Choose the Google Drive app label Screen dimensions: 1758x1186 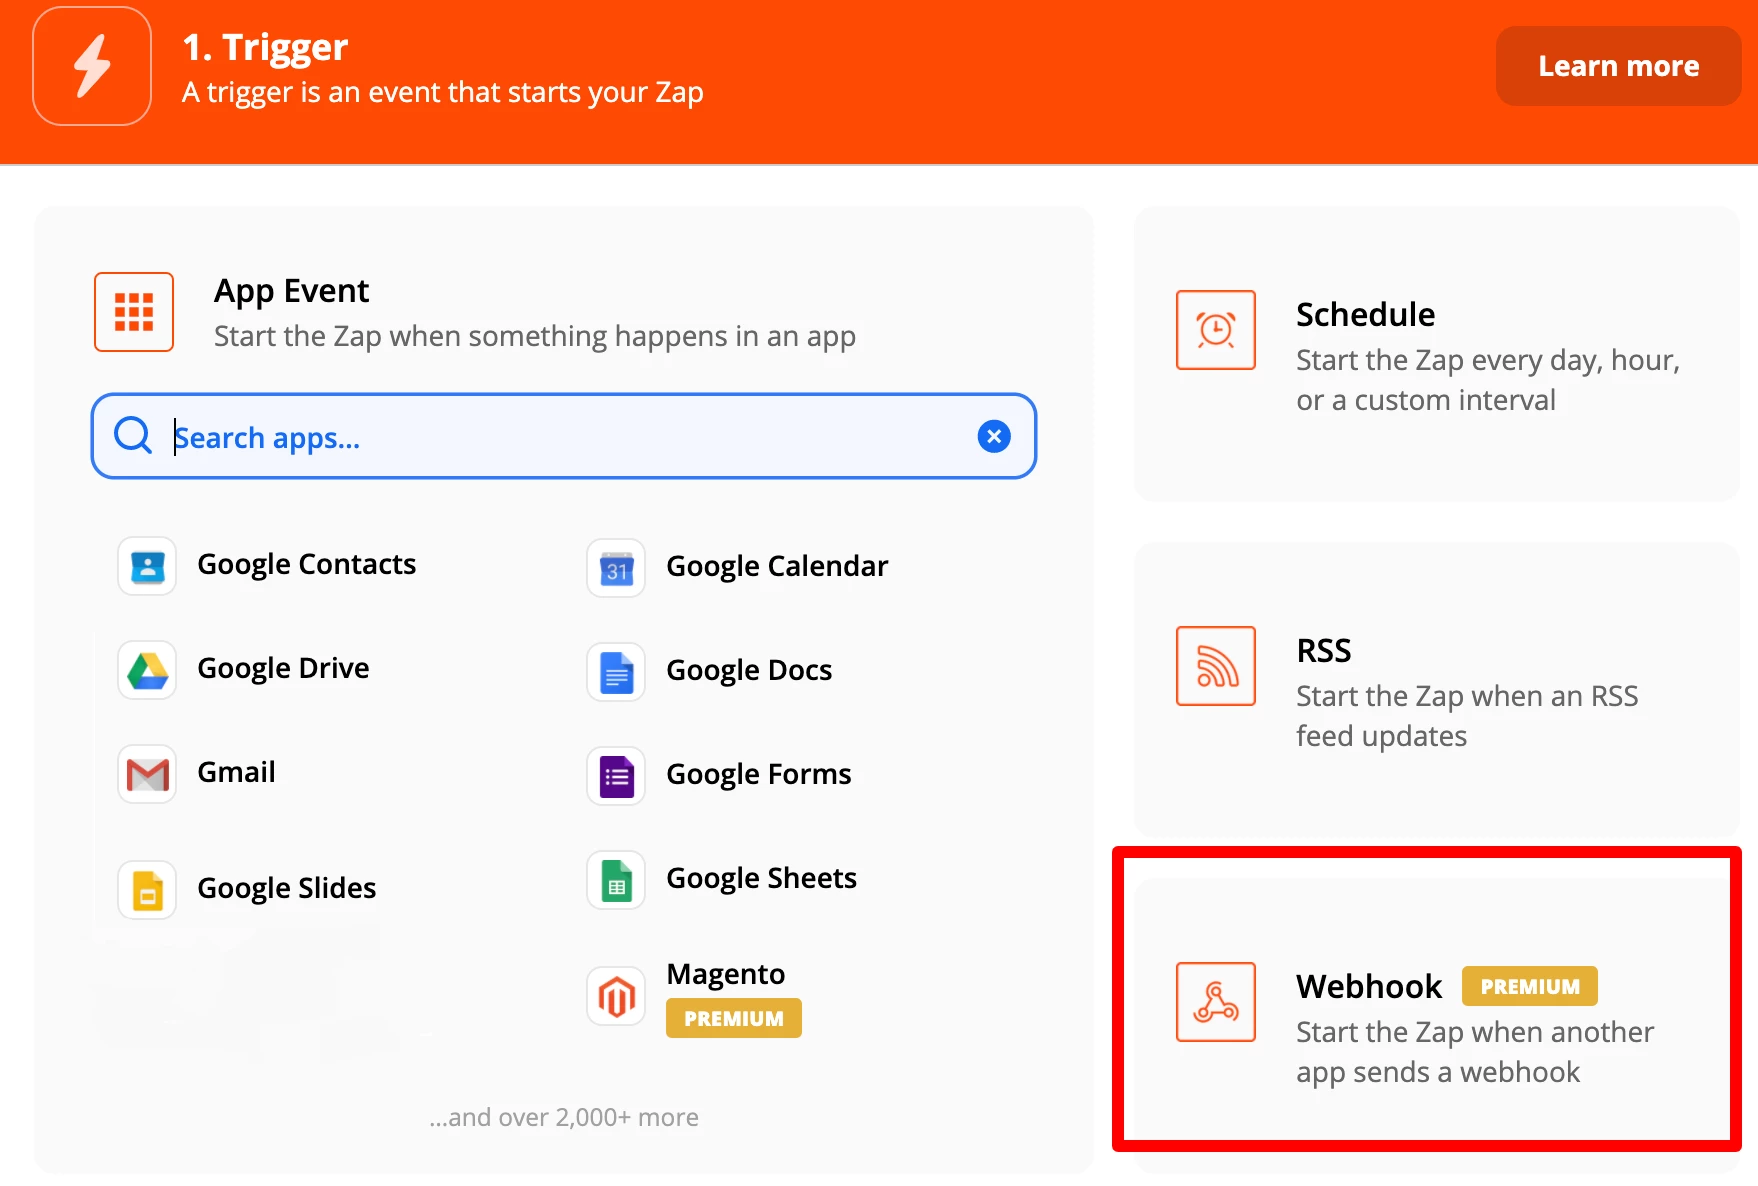283,668
